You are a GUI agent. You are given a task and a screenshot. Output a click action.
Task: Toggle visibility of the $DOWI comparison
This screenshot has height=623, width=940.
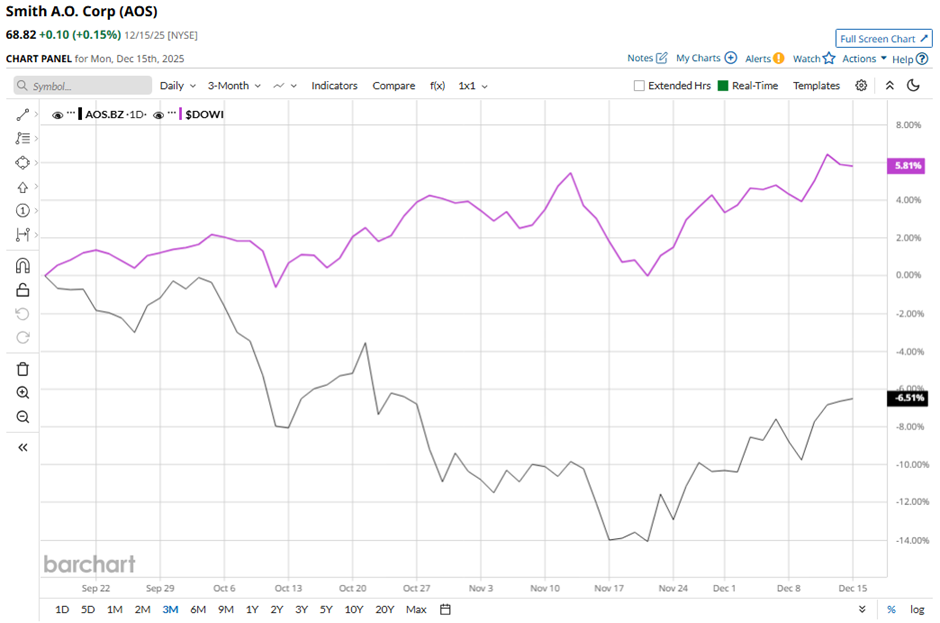pos(158,114)
